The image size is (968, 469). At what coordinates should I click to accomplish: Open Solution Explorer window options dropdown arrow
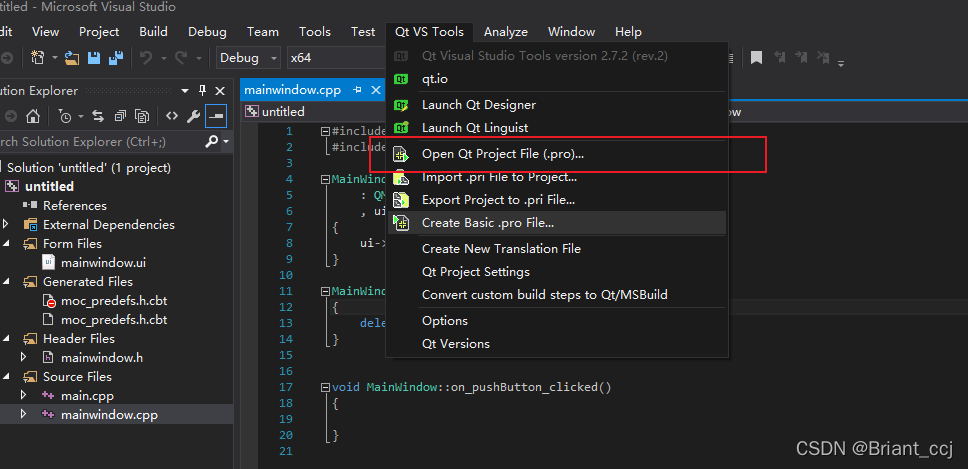pos(185,91)
